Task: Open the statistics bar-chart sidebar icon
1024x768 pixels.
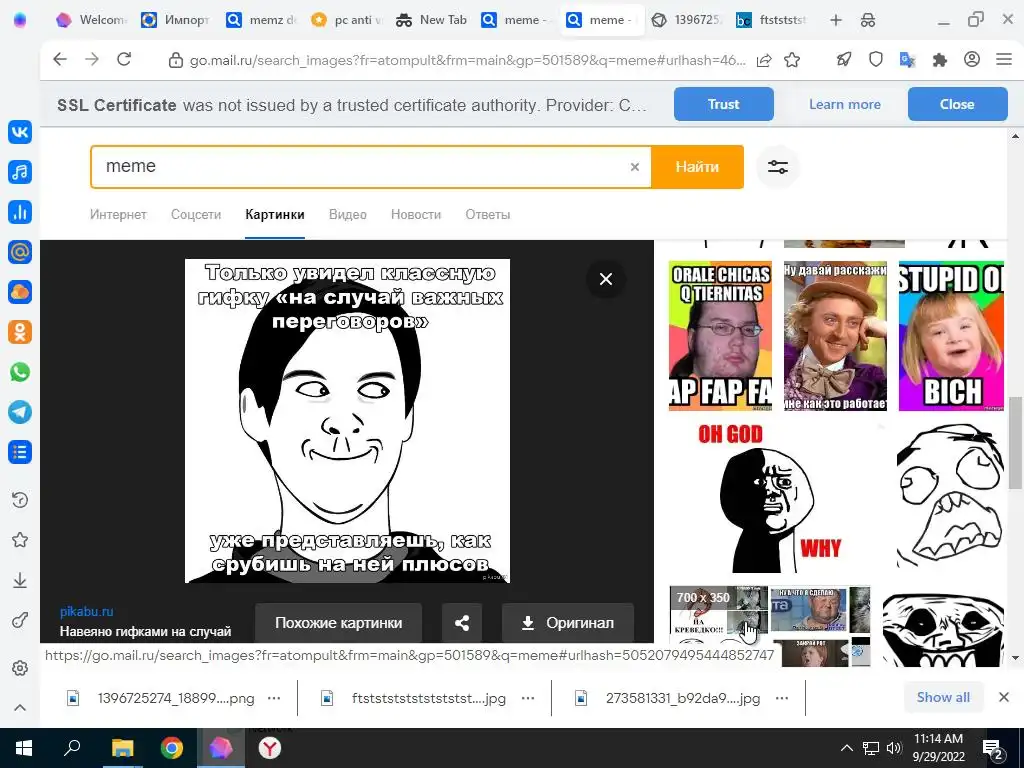Action: pyautogui.click(x=20, y=212)
